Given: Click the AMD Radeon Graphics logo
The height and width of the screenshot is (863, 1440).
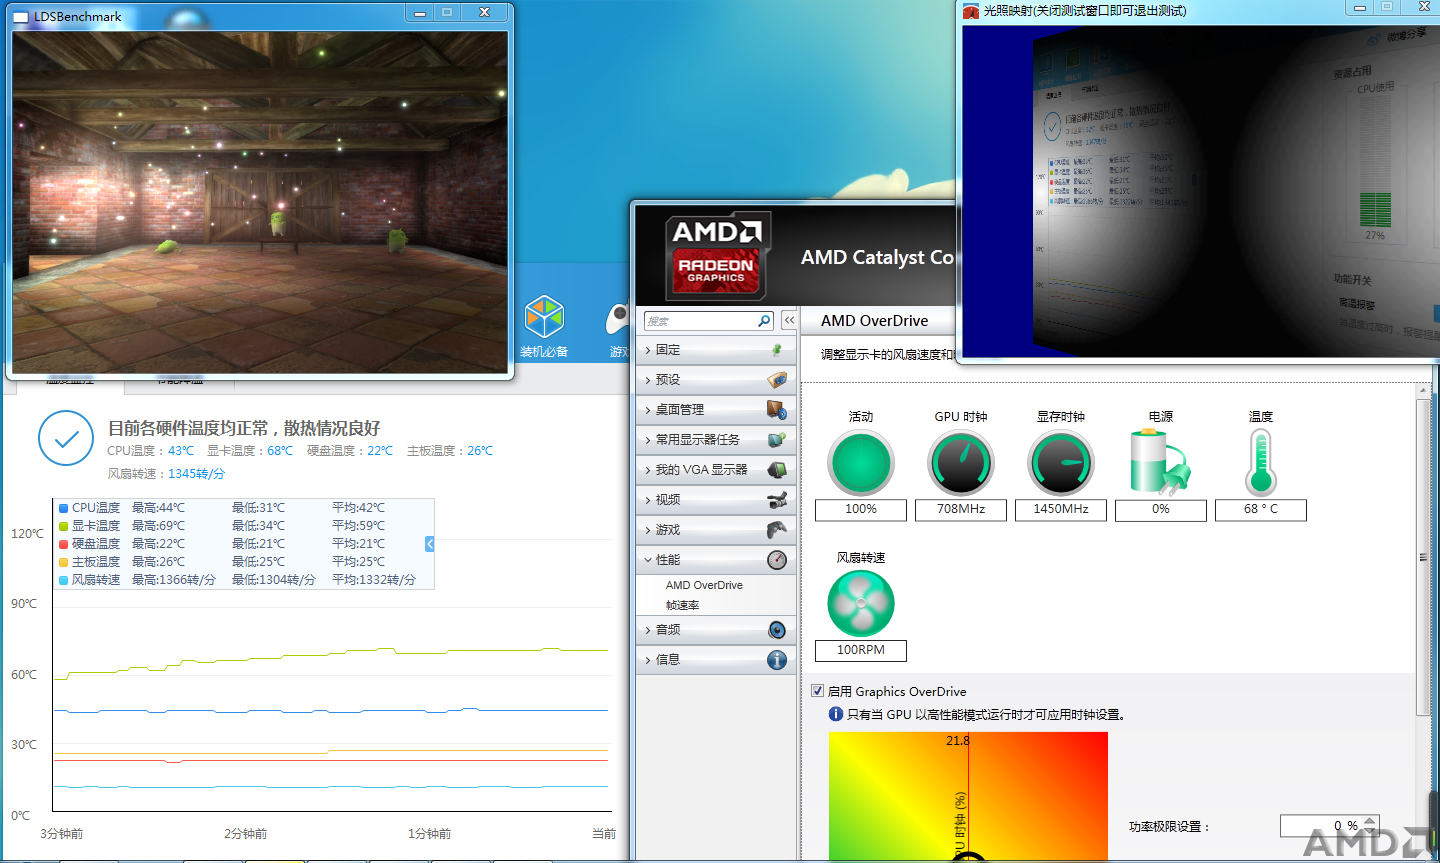Looking at the screenshot, I should pyautogui.click(x=716, y=256).
